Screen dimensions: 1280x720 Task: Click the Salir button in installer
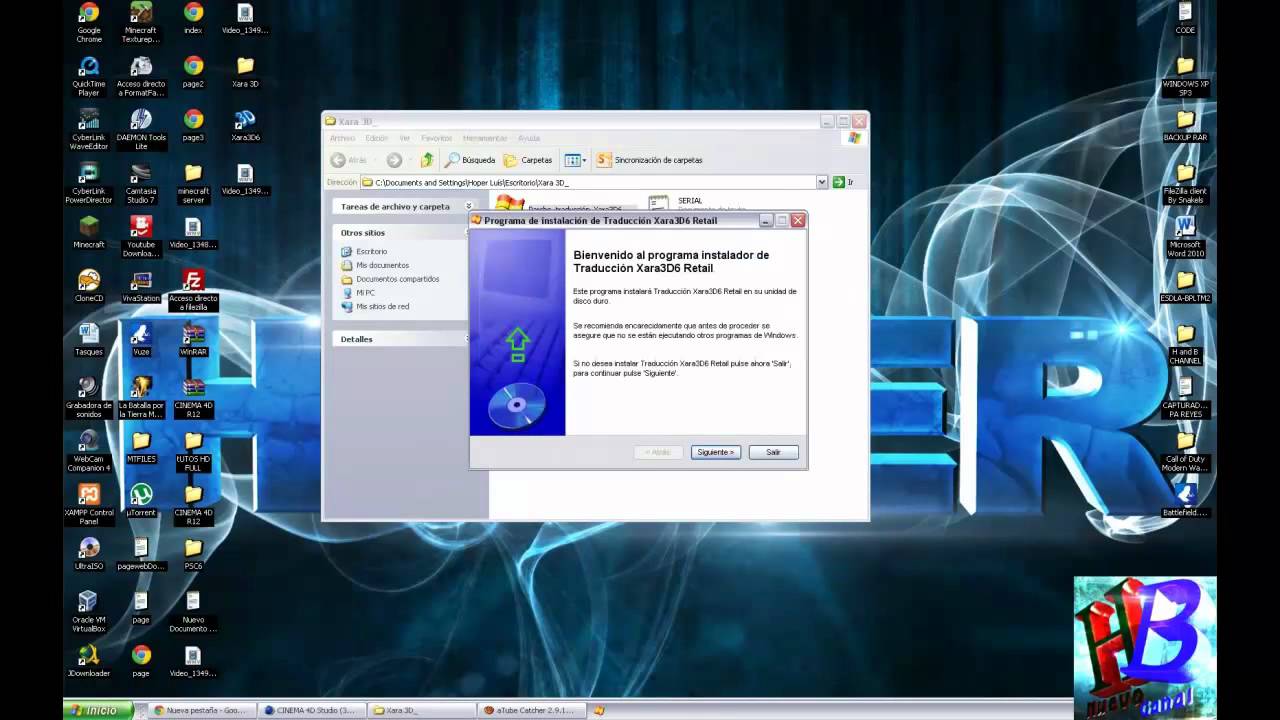(773, 452)
